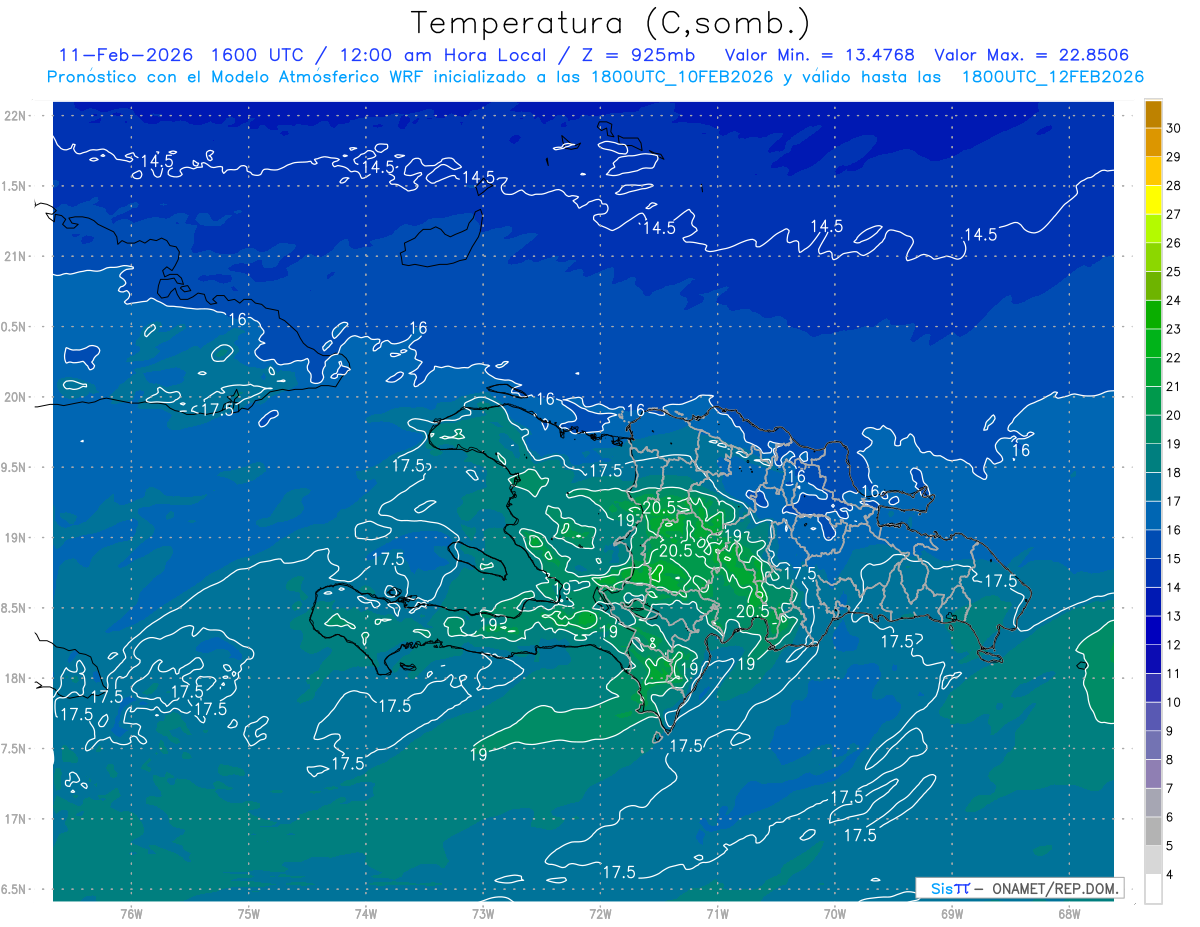Click the "19N" latitude axis label
The image size is (1200, 927).
[17, 538]
